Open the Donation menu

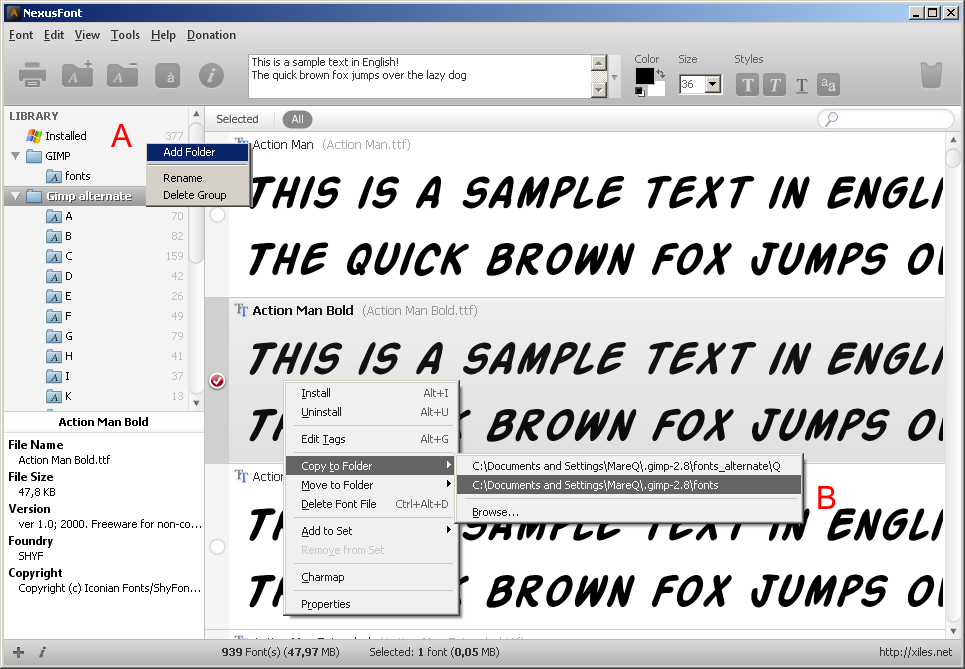pos(211,35)
